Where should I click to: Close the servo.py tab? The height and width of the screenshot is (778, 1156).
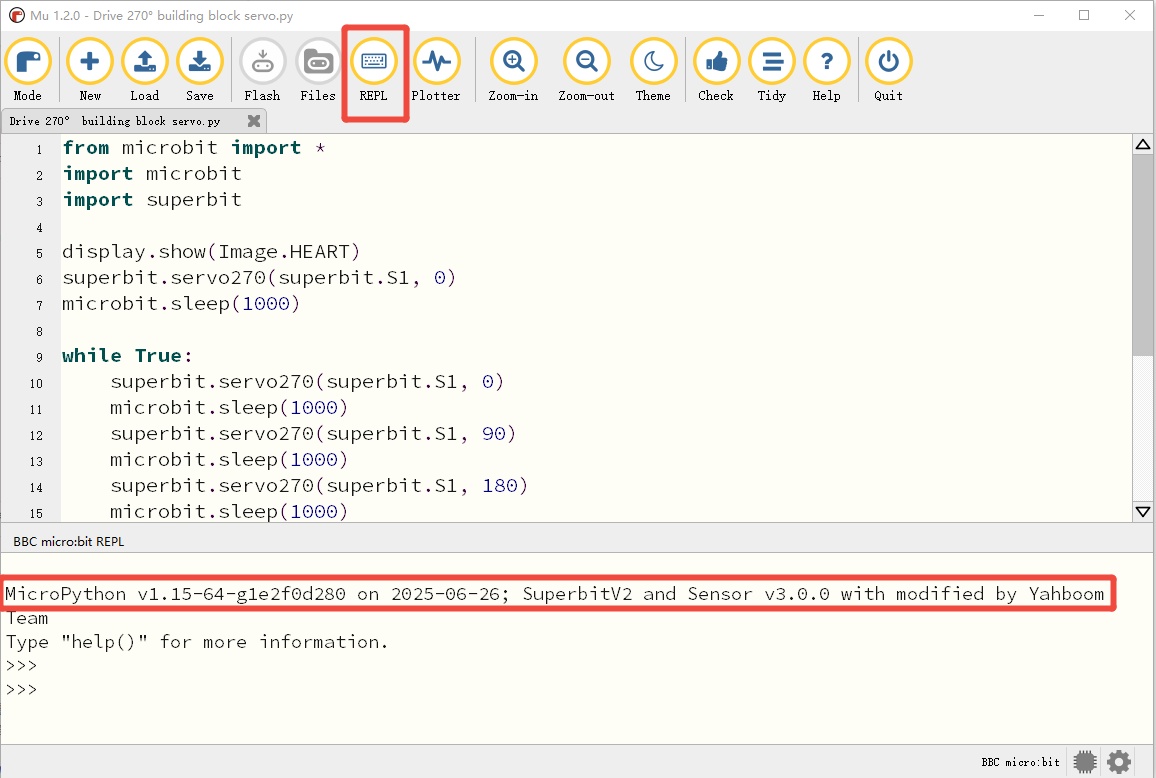[254, 121]
